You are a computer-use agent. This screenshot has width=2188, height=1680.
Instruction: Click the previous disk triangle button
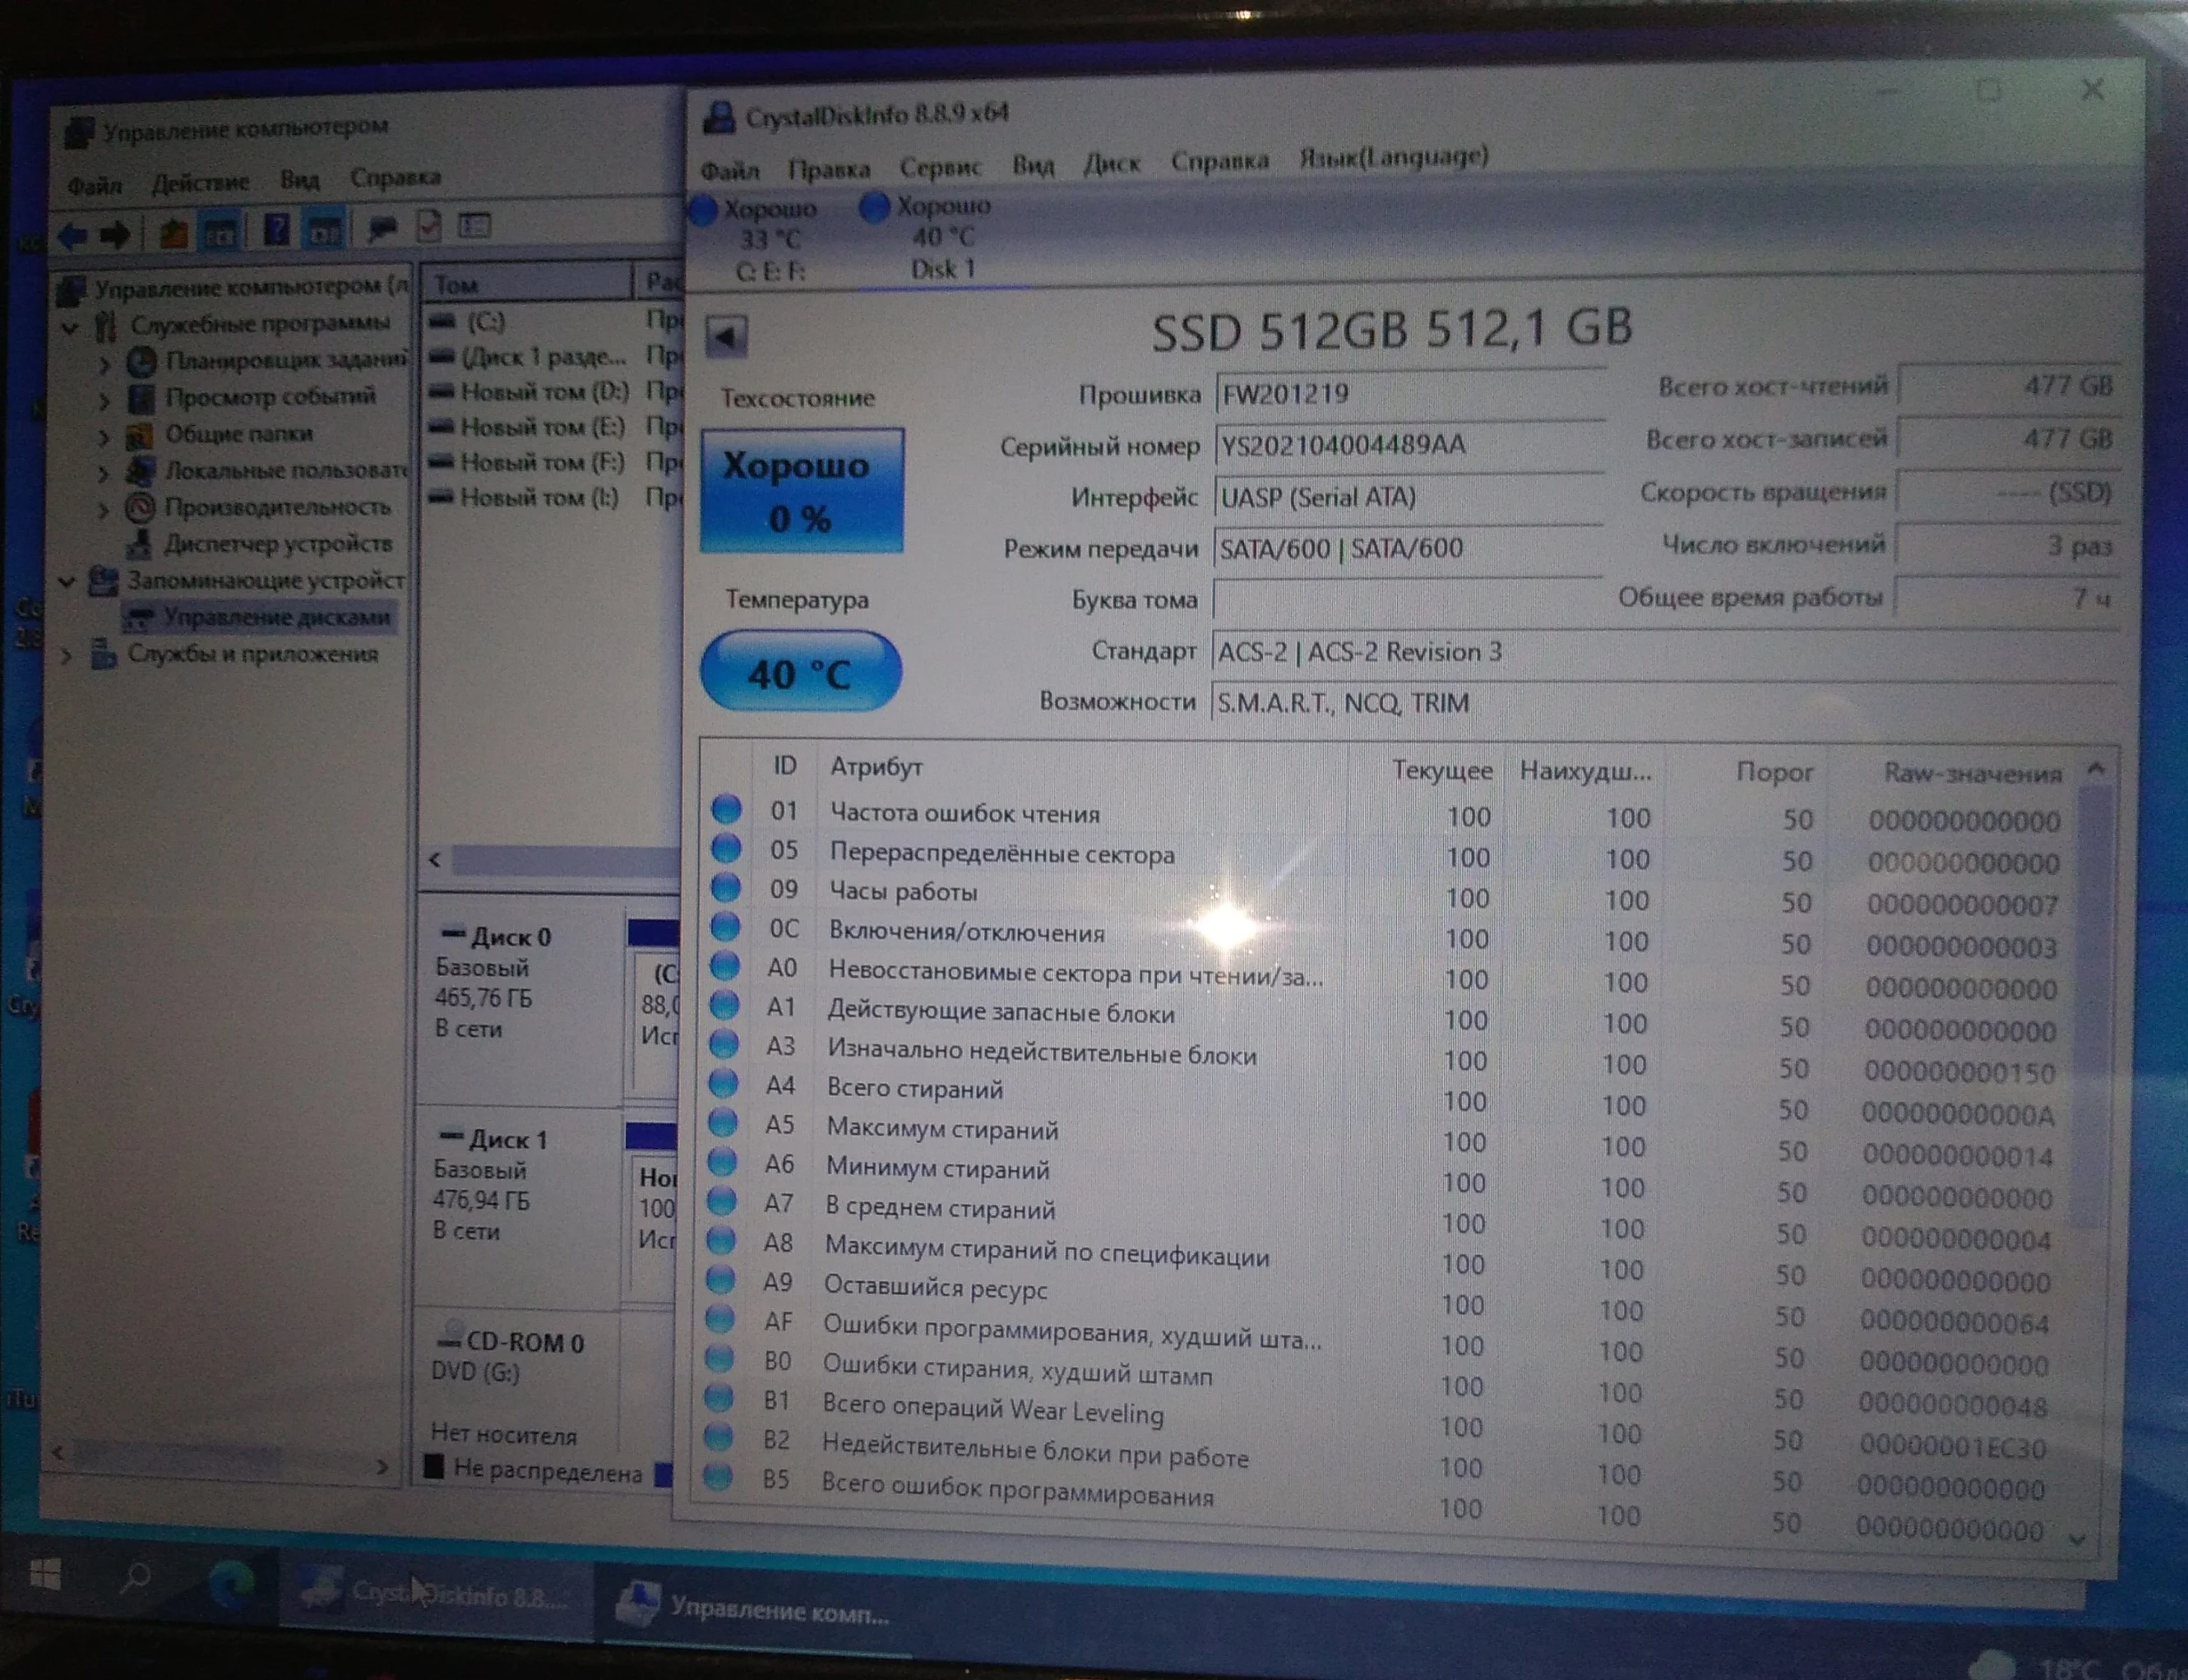click(726, 337)
